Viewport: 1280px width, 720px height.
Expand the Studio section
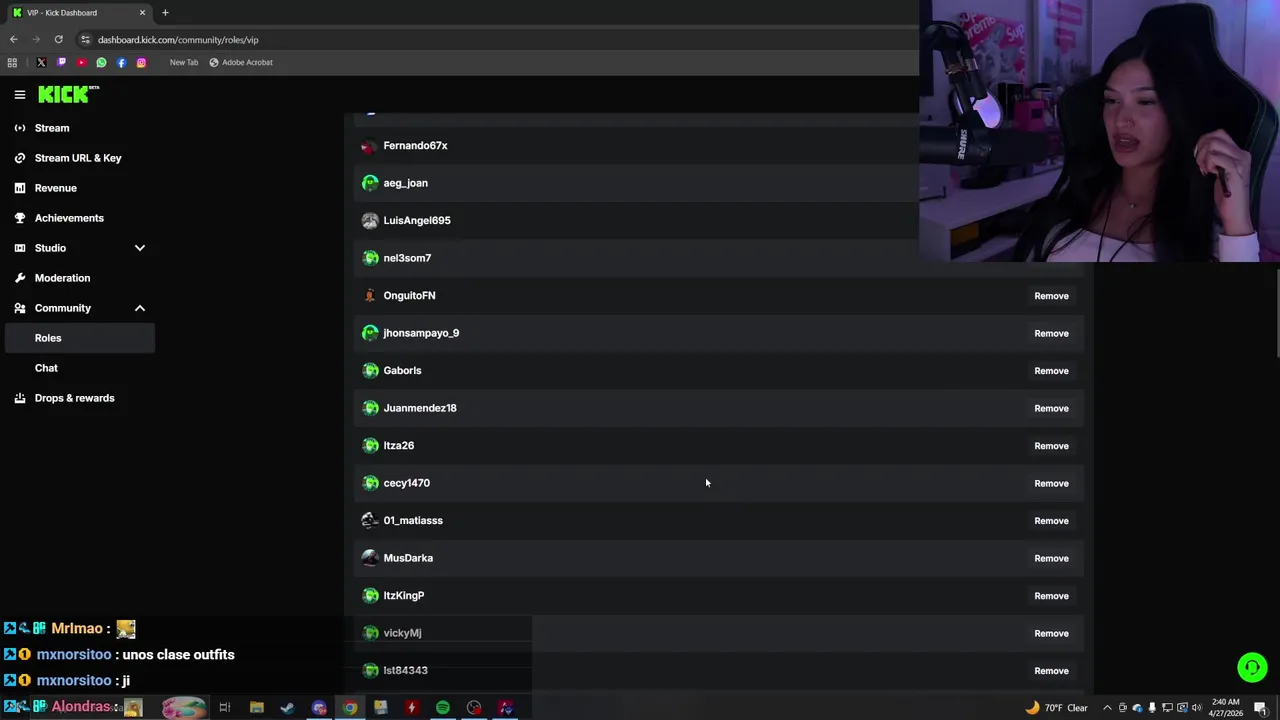(x=140, y=248)
